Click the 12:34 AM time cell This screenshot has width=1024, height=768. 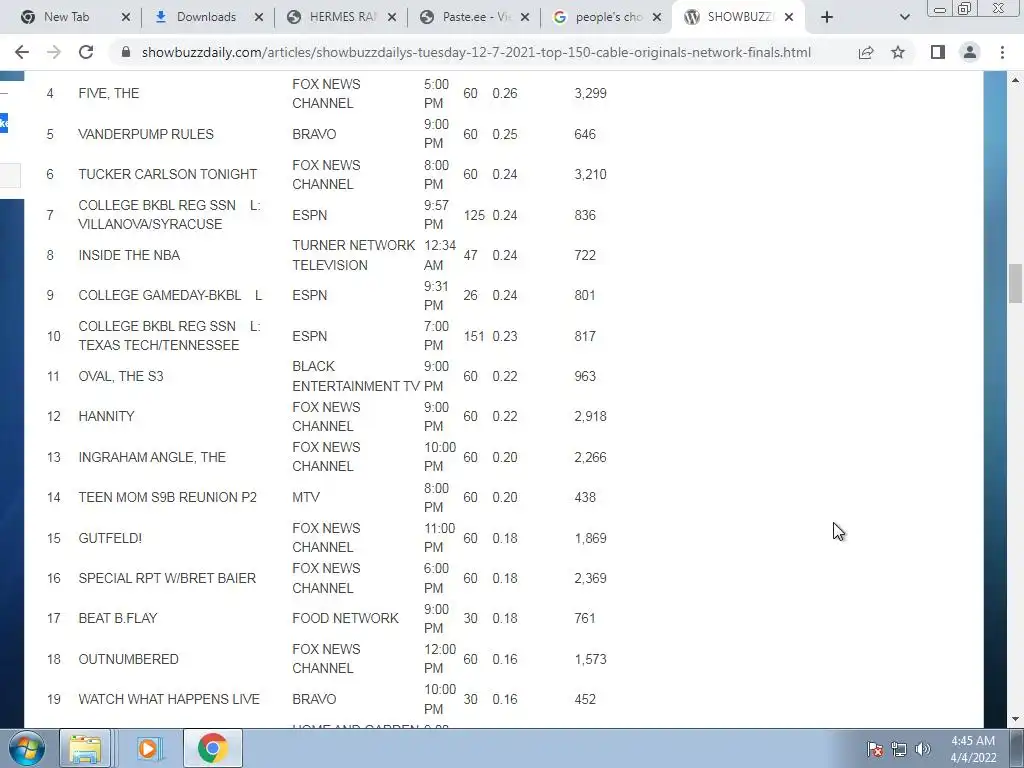[440, 255]
